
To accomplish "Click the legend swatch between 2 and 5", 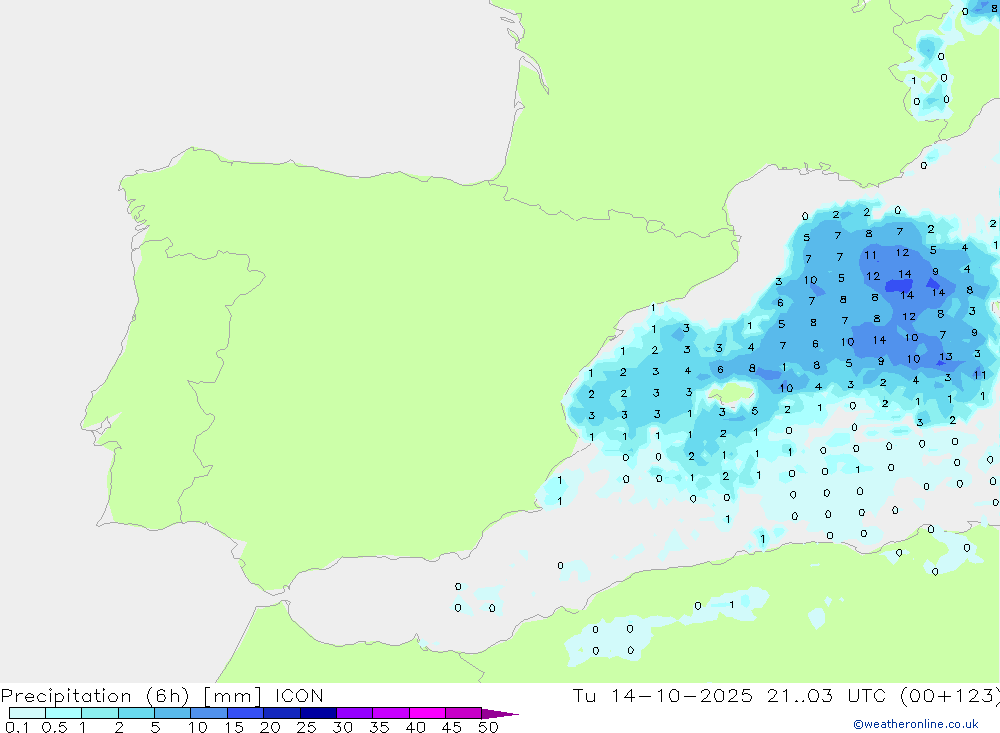I will (136, 713).
